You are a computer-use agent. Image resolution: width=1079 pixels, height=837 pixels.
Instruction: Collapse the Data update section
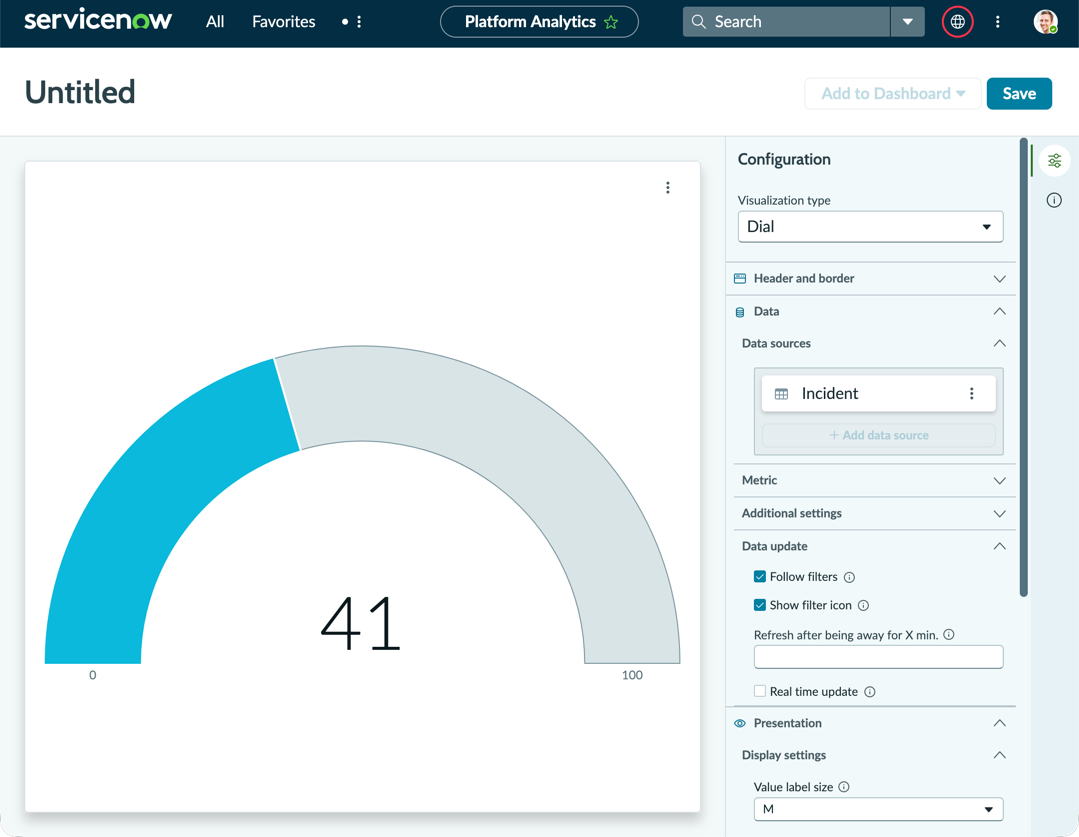tap(875, 547)
